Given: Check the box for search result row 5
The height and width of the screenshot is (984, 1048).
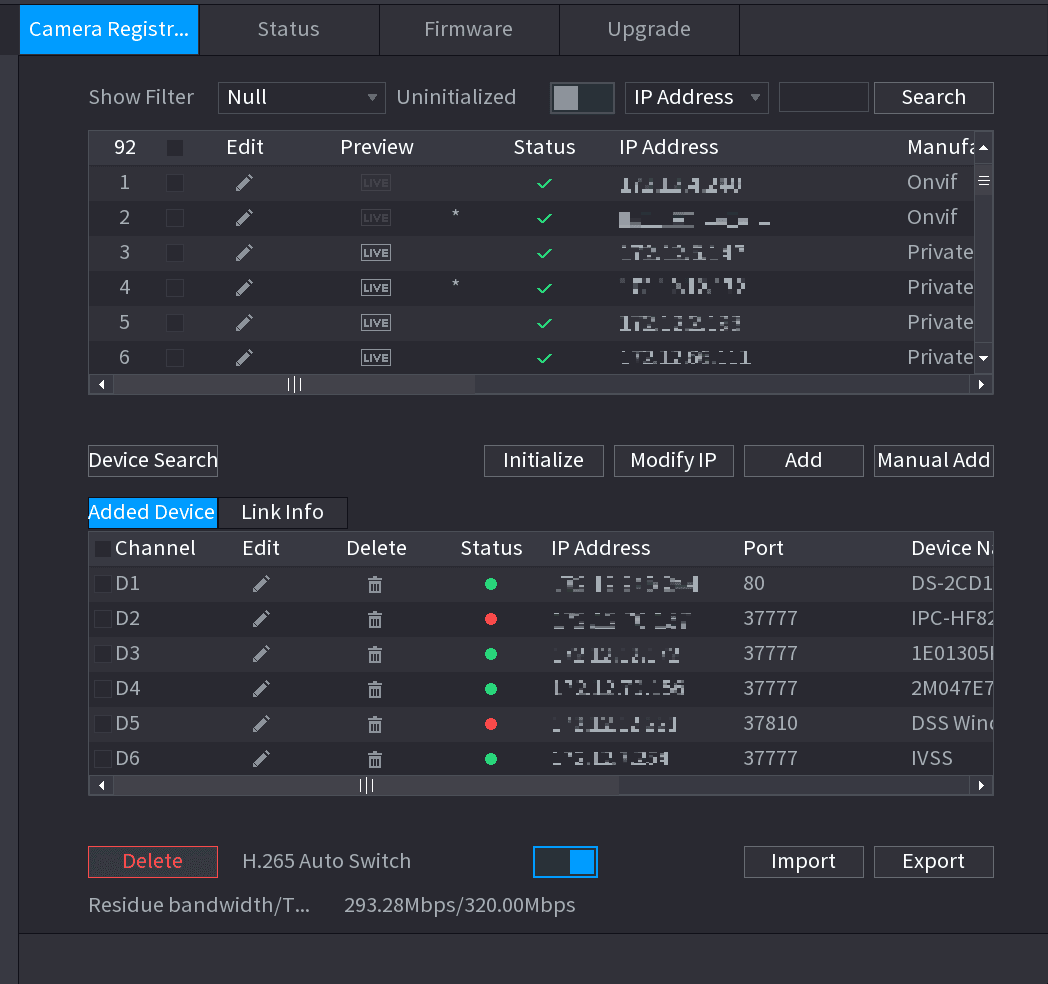Looking at the screenshot, I should [x=175, y=323].
